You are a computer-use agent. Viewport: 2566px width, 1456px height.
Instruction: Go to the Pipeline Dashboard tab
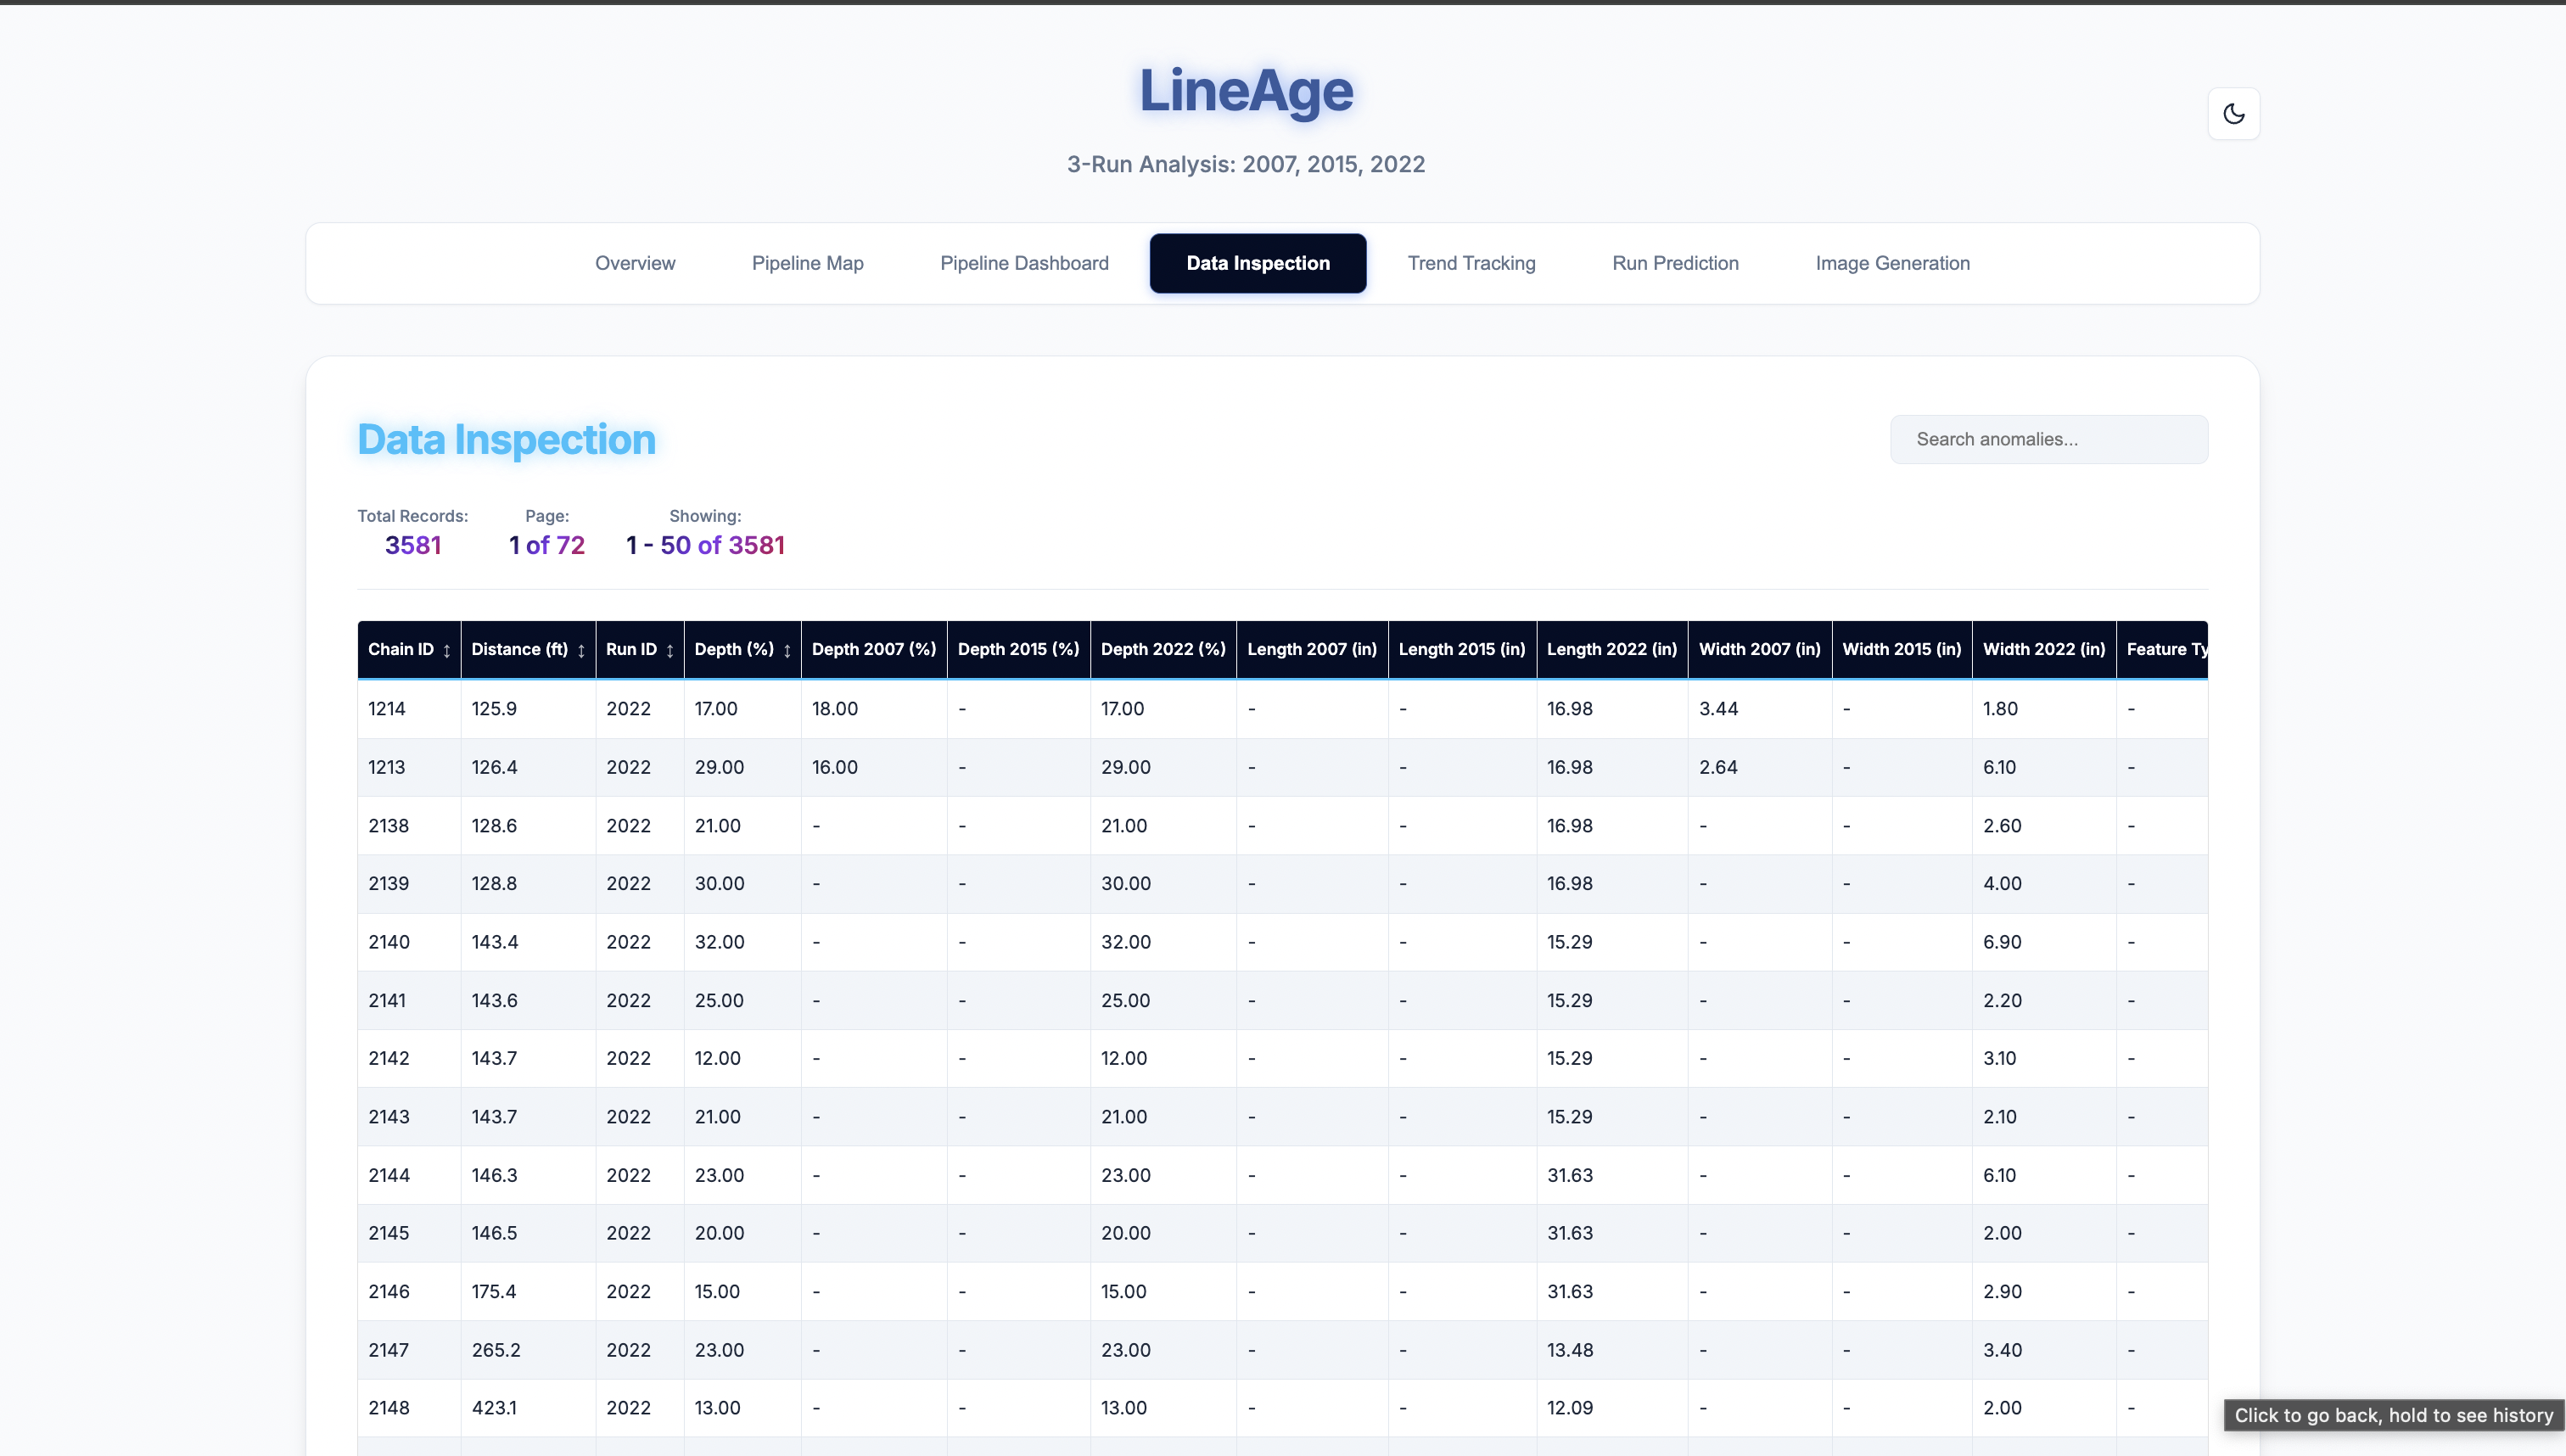click(1024, 263)
